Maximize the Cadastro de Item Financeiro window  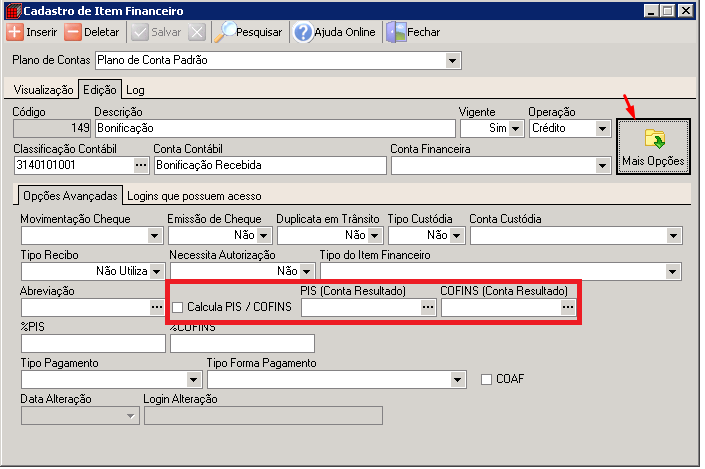coord(668,10)
